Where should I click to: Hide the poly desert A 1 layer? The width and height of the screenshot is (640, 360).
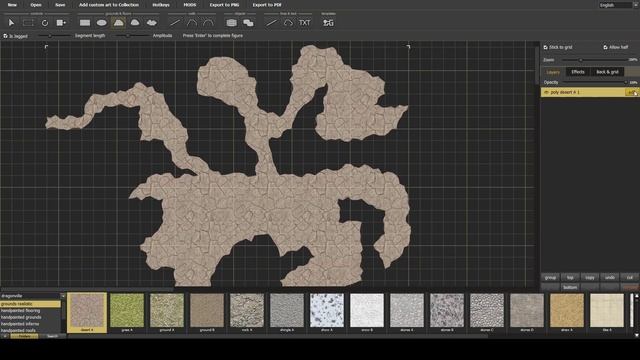coord(546,93)
